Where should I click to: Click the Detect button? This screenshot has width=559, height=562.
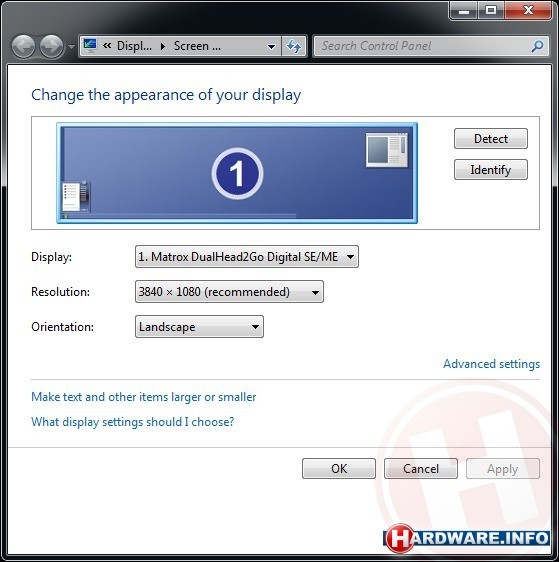[x=491, y=139]
